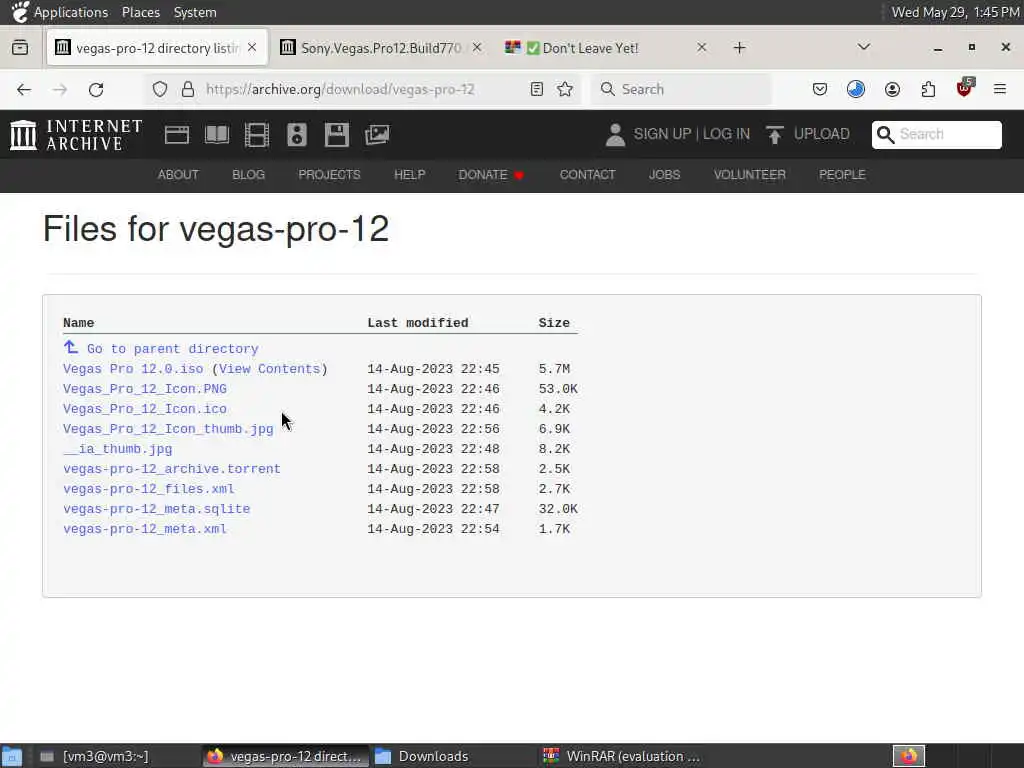Open the extensions puzzle-piece icon
Viewport: 1024px width, 768px height.
click(928, 89)
